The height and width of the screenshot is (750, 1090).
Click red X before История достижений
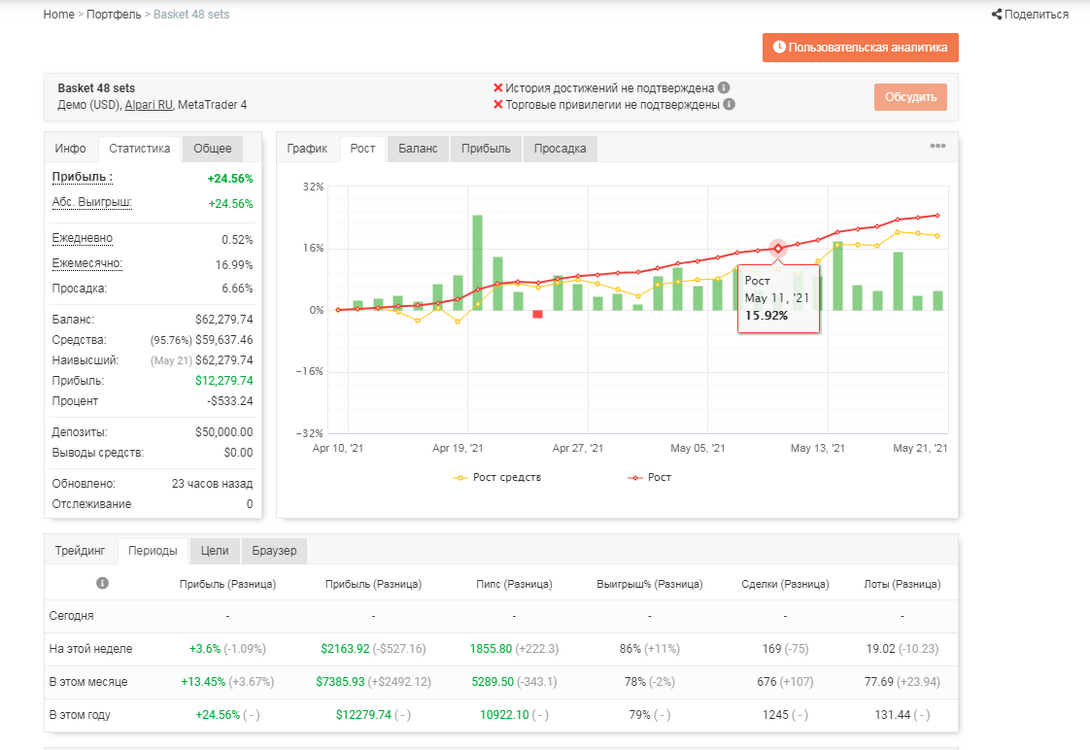(x=498, y=88)
